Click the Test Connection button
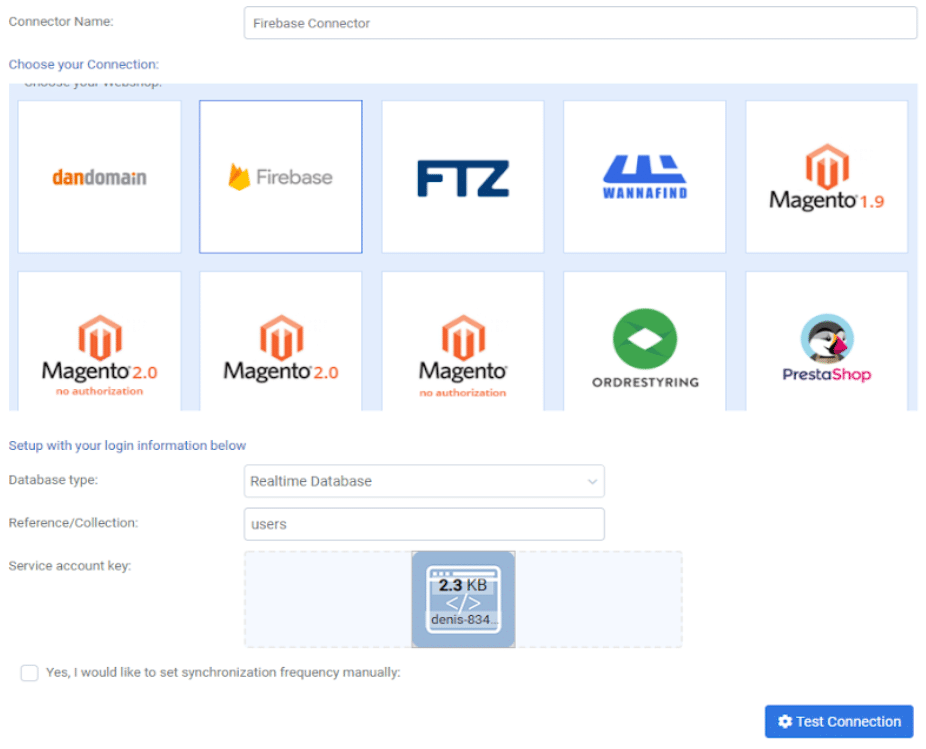Image resolution: width=926 pixels, height=749 pixels. click(839, 721)
